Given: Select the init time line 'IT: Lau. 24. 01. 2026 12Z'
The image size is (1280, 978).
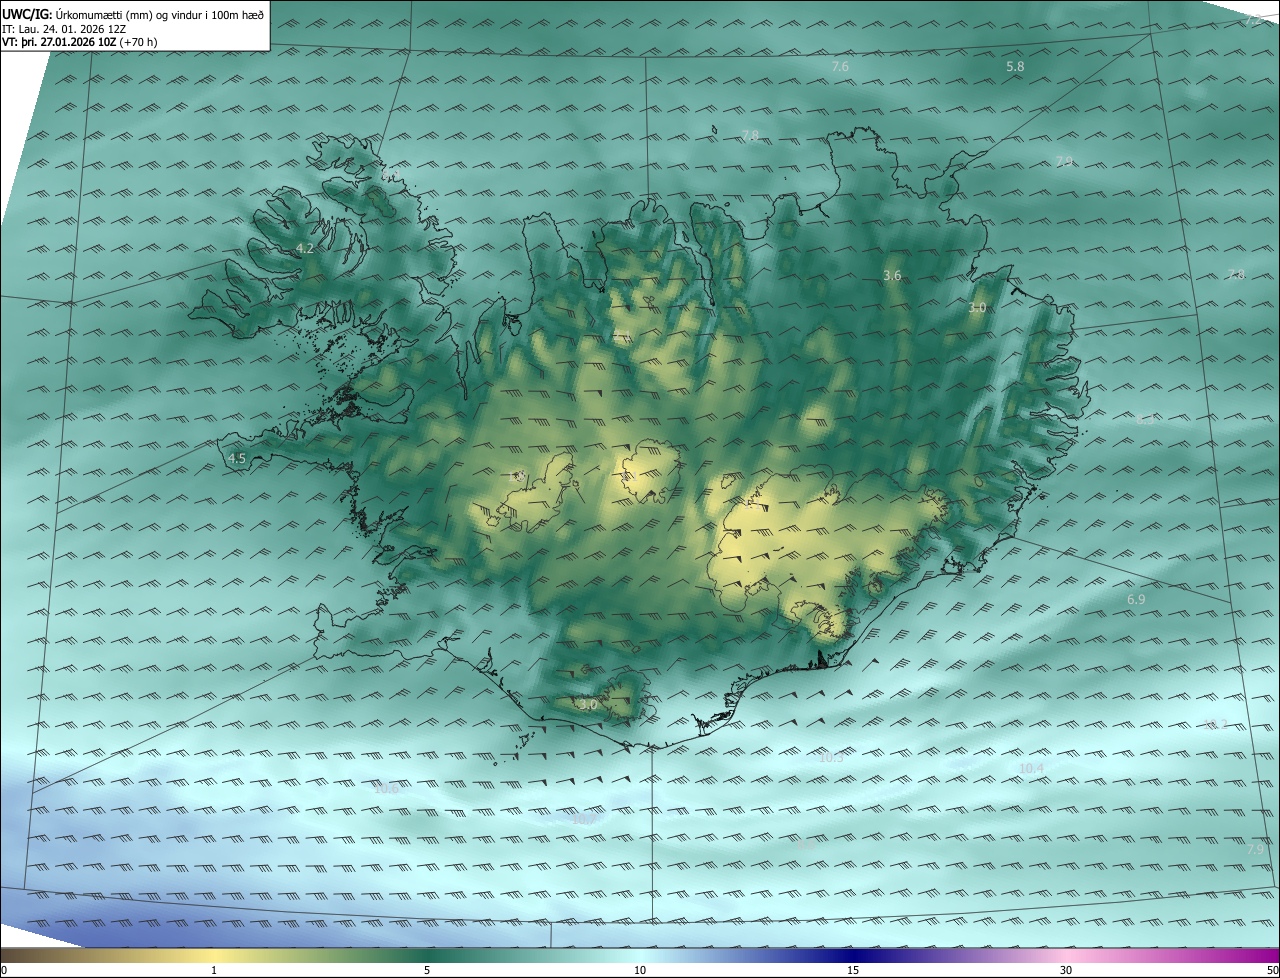Looking at the screenshot, I should pos(64,28).
